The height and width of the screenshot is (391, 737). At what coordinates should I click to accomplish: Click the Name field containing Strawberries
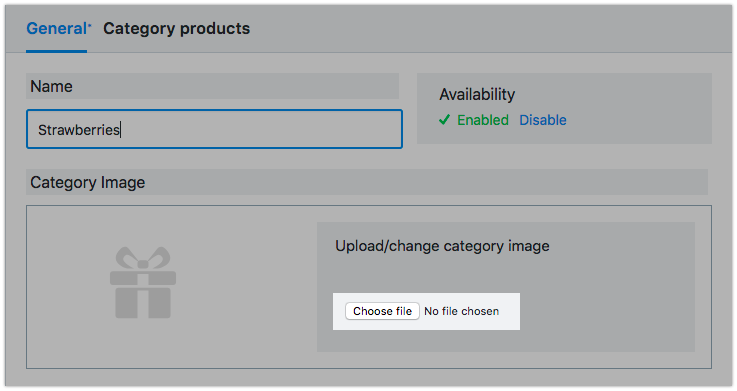214,129
